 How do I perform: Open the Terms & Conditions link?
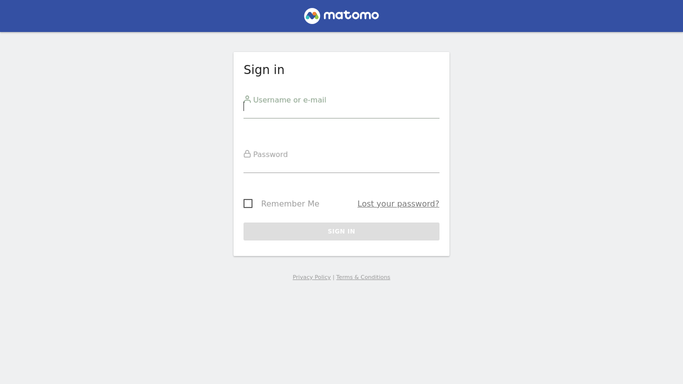point(363,277)
